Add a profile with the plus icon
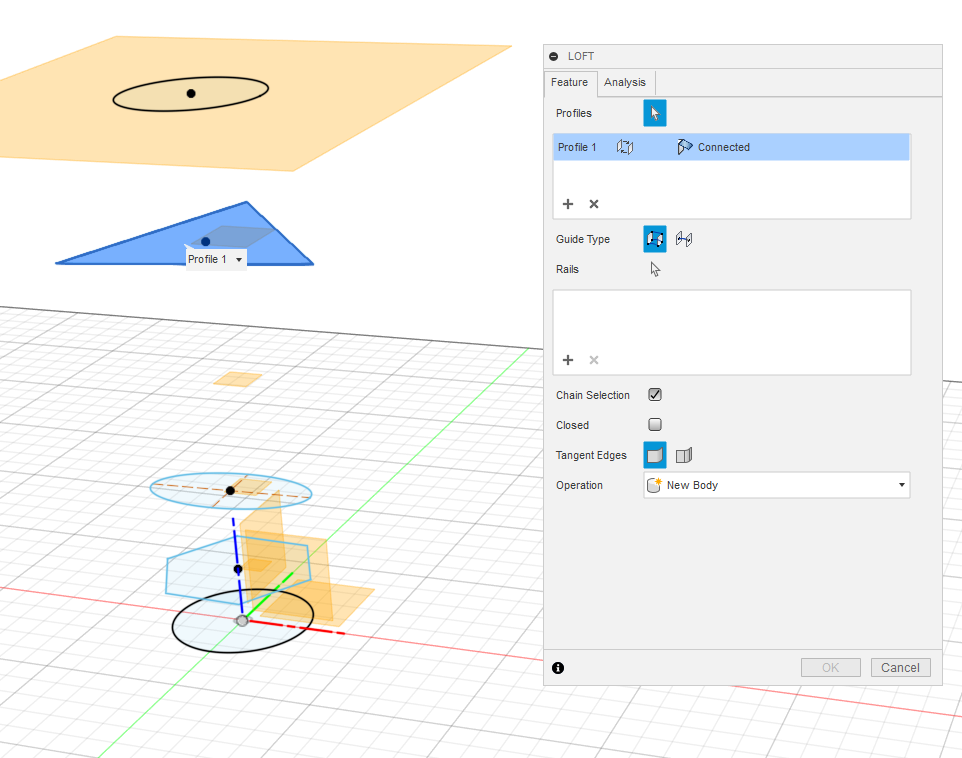Screen dimensions: 962x758 pyautogui.click(x=568, y=204)
